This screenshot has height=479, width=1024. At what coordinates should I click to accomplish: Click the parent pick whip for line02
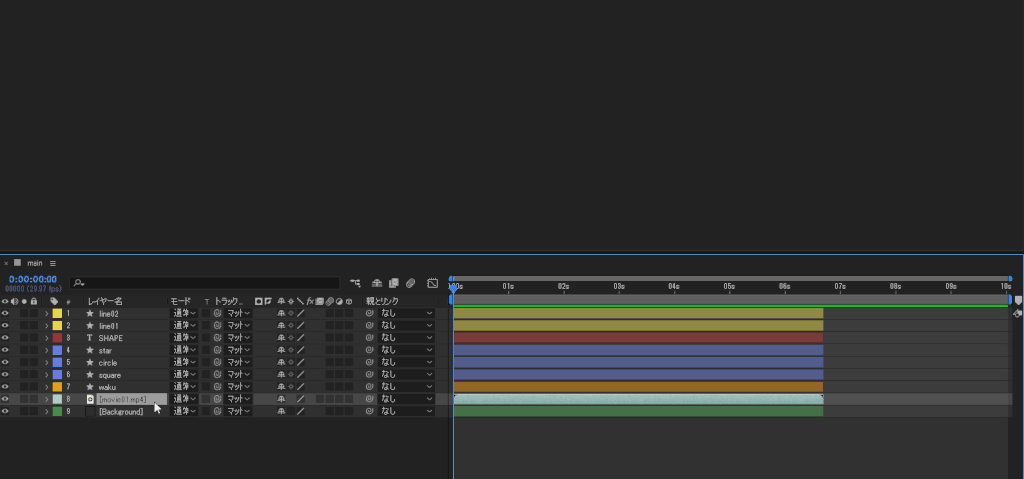point(369,314)
